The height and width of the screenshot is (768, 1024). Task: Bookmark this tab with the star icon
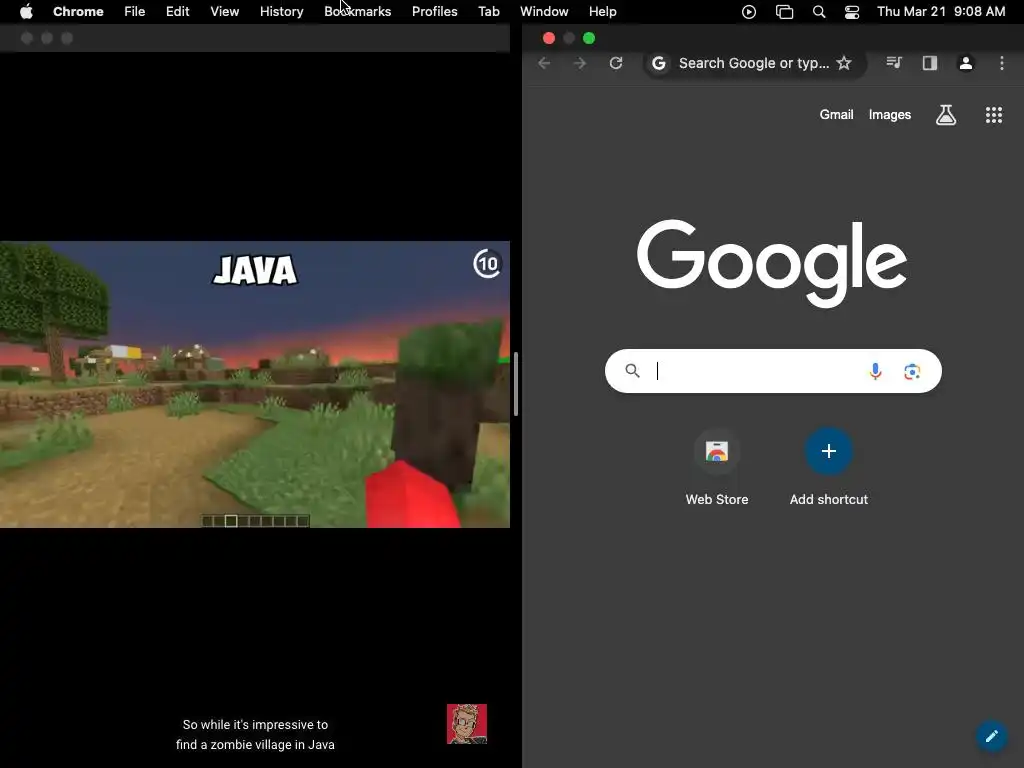pos(844,63)
